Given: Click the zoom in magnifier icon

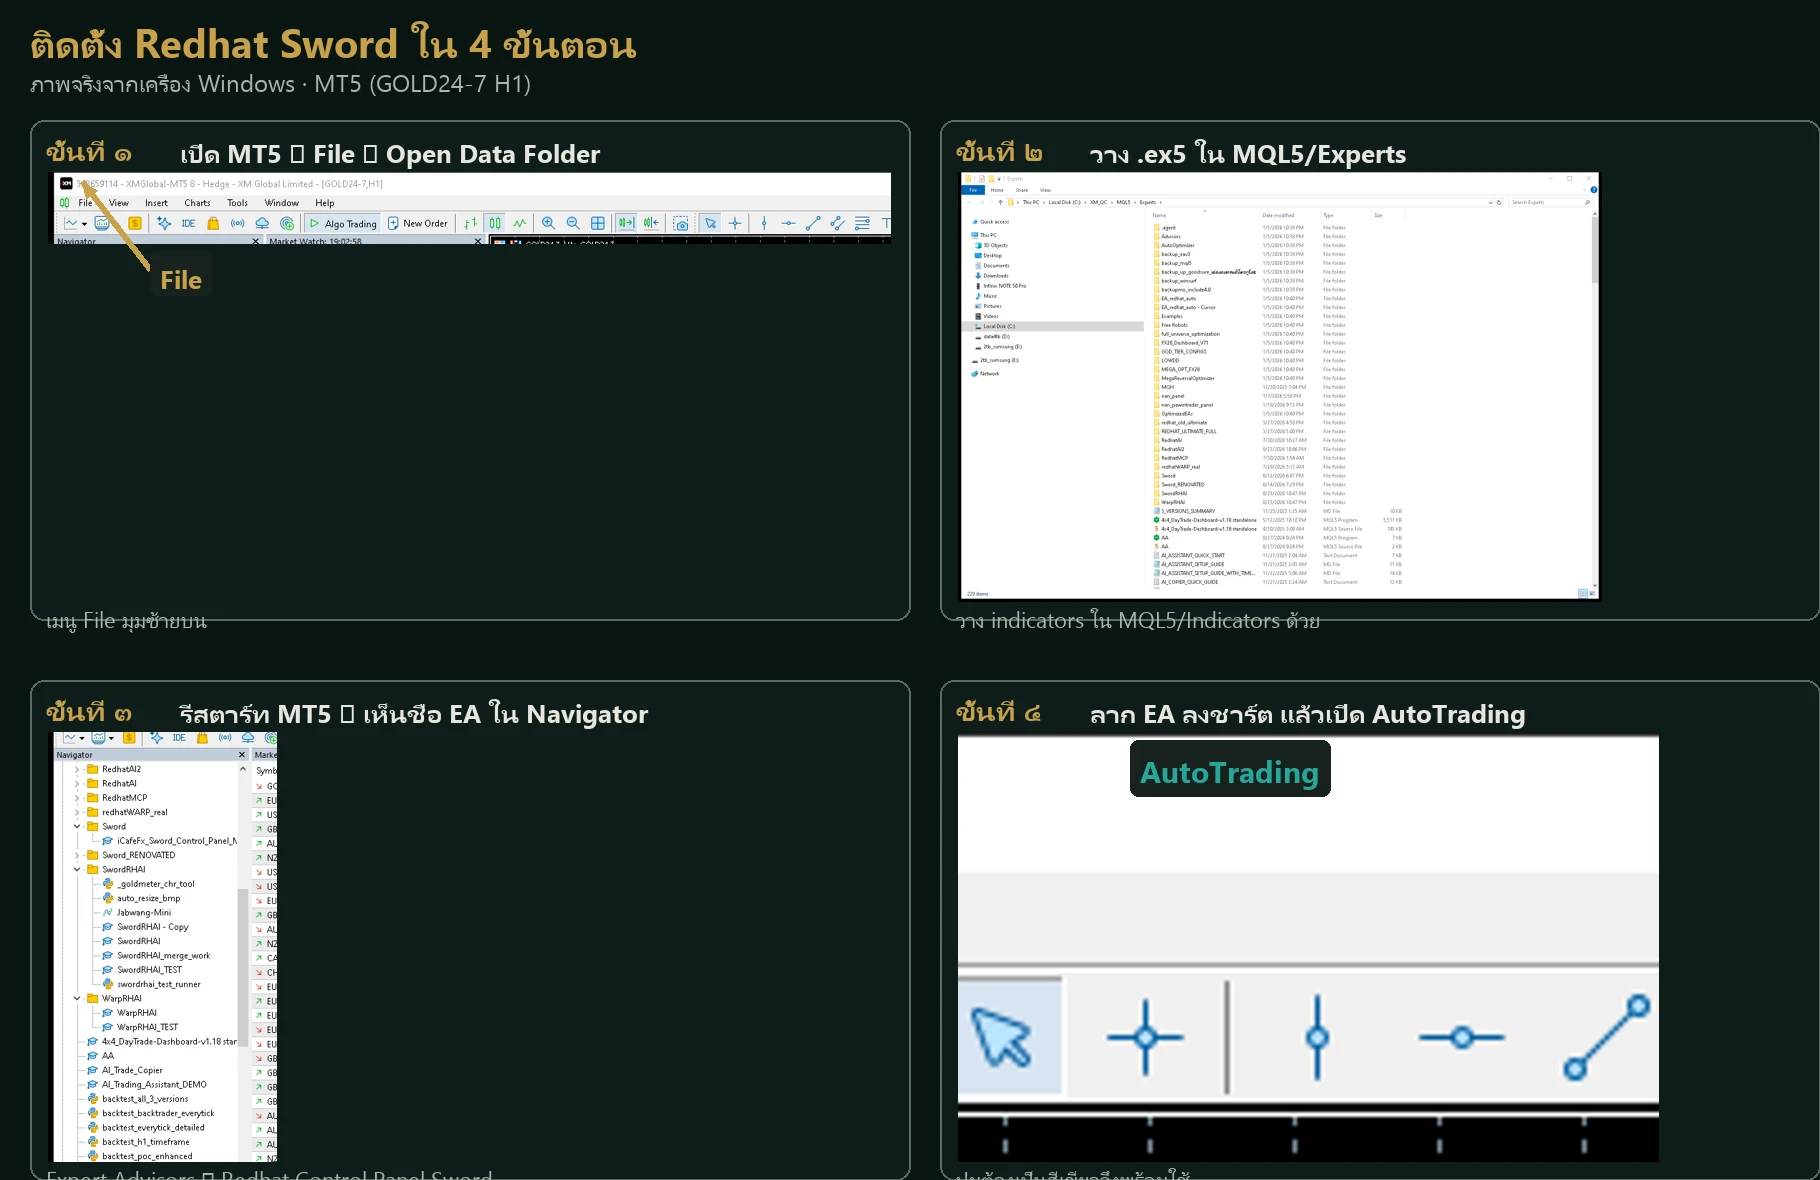Looking at the screenshot, I should click(x=548, y=223).
